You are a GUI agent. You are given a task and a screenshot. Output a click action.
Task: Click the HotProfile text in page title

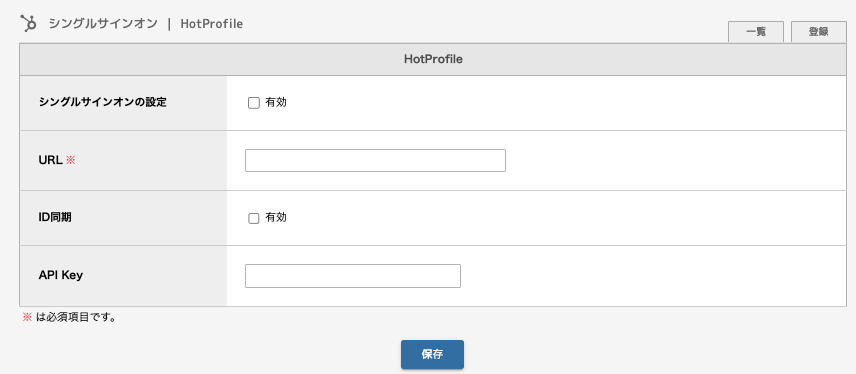tap(212, 24)
